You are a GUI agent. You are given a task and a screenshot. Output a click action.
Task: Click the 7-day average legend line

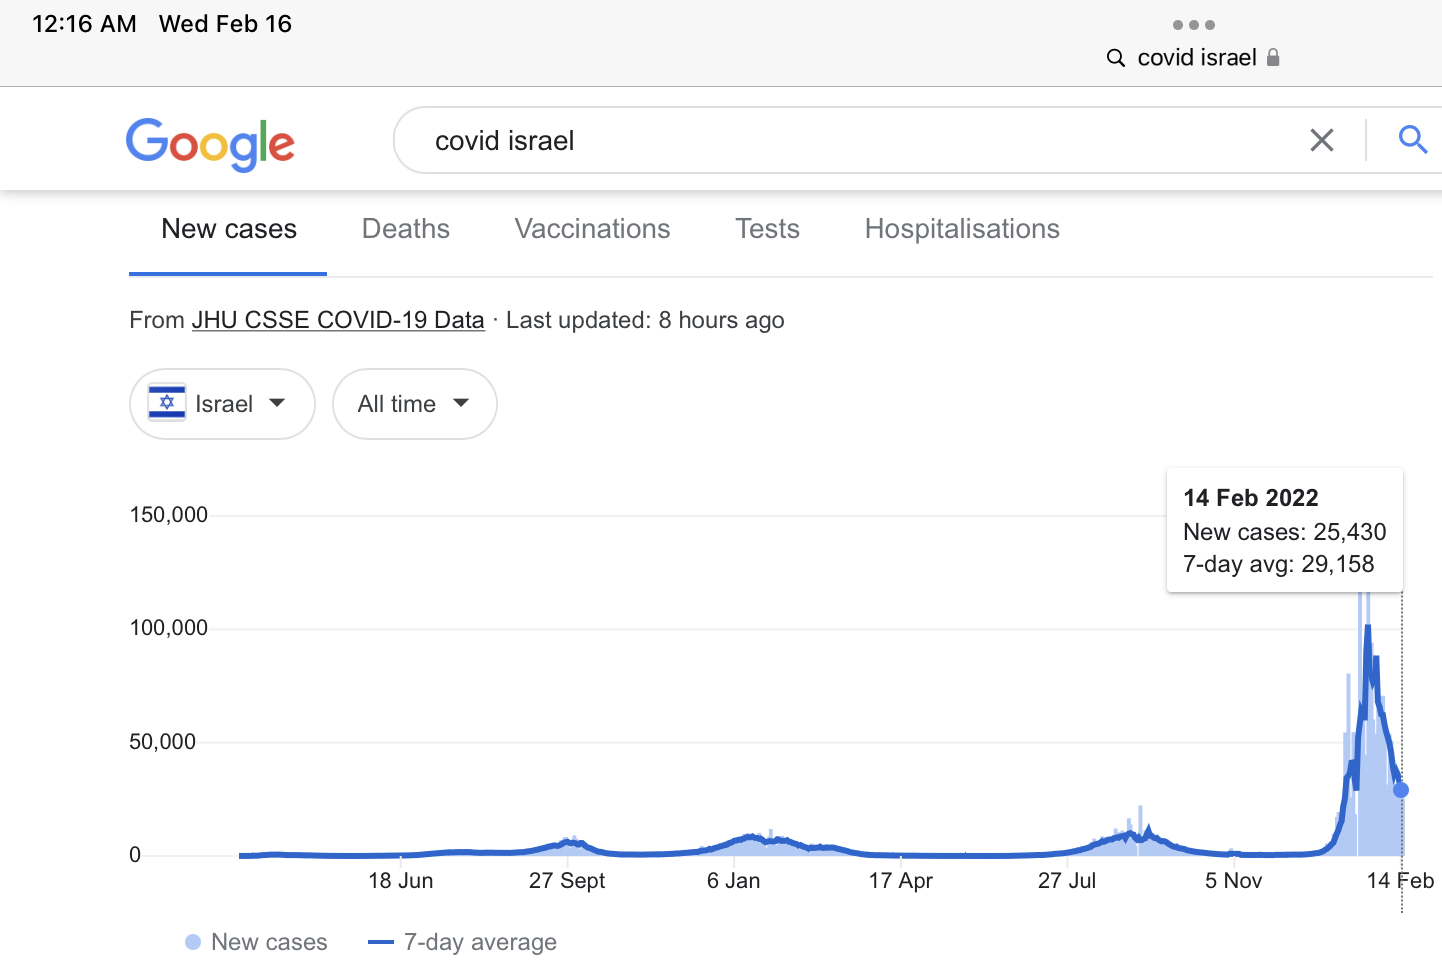point(381,942)
